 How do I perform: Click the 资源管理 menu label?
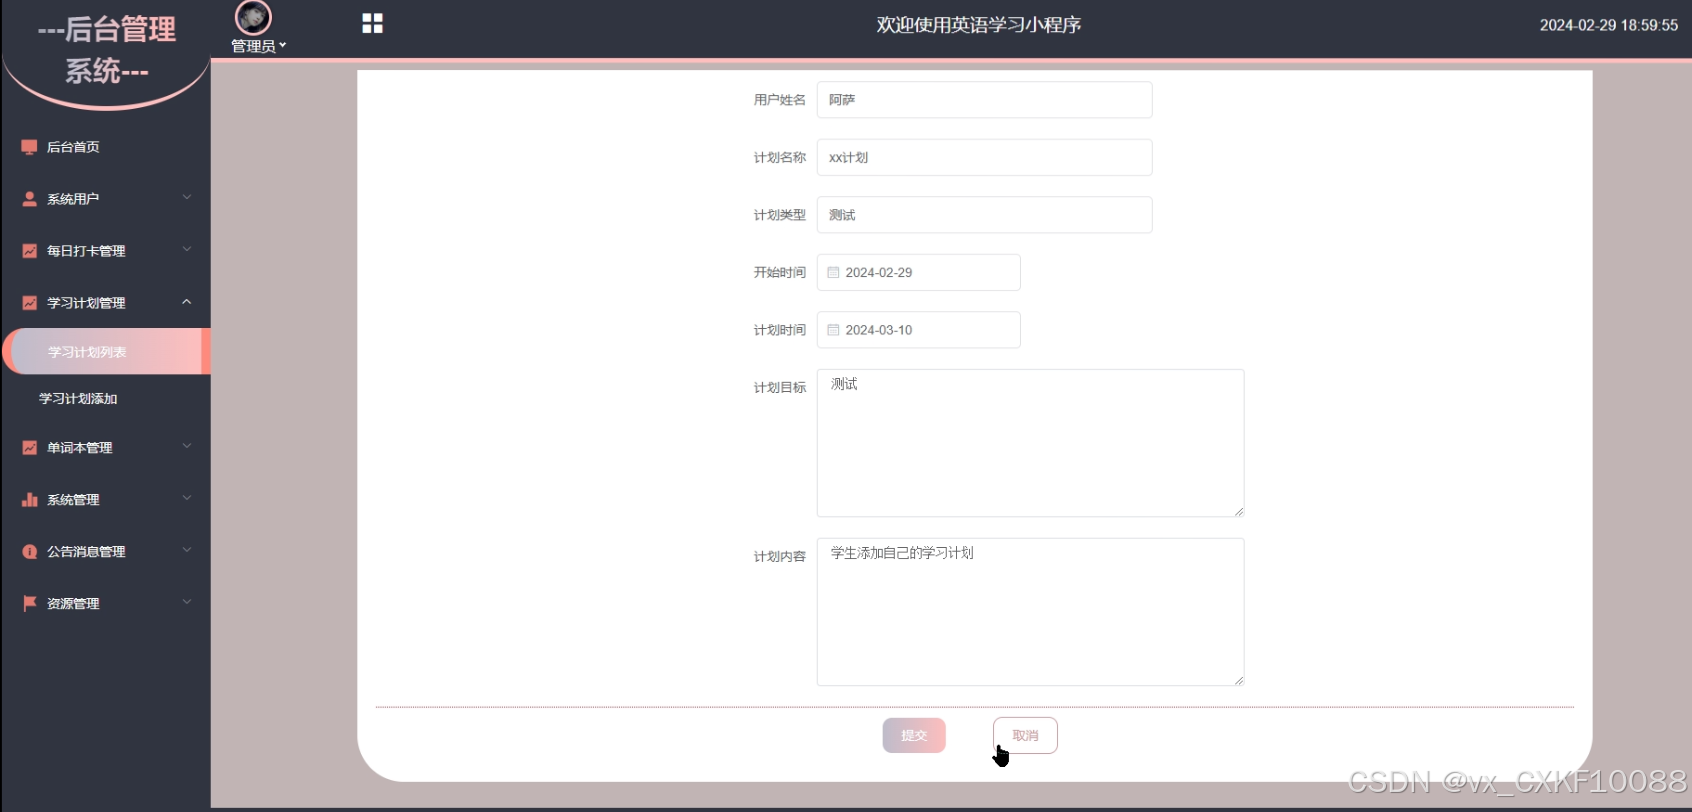point(73,604)
